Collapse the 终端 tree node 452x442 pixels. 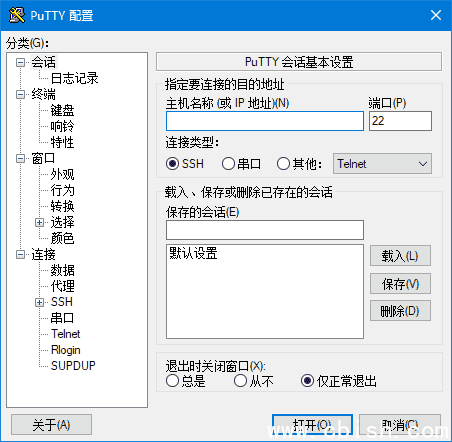(21, 94)
